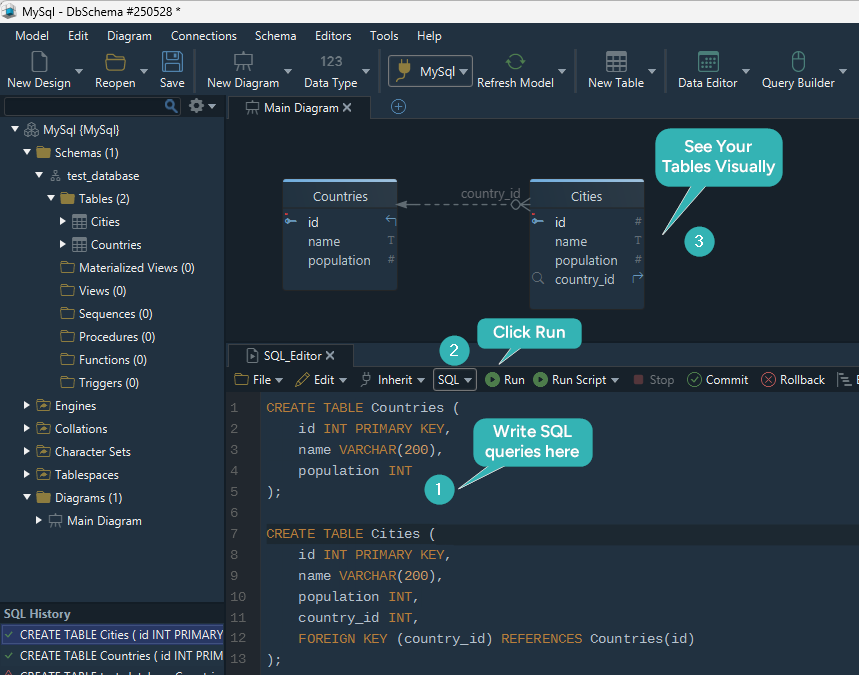This screenshot has width=859, height=675.
Task: Open the SQL mode dropdown in editor toolbar
Action: tap(455, 380)
